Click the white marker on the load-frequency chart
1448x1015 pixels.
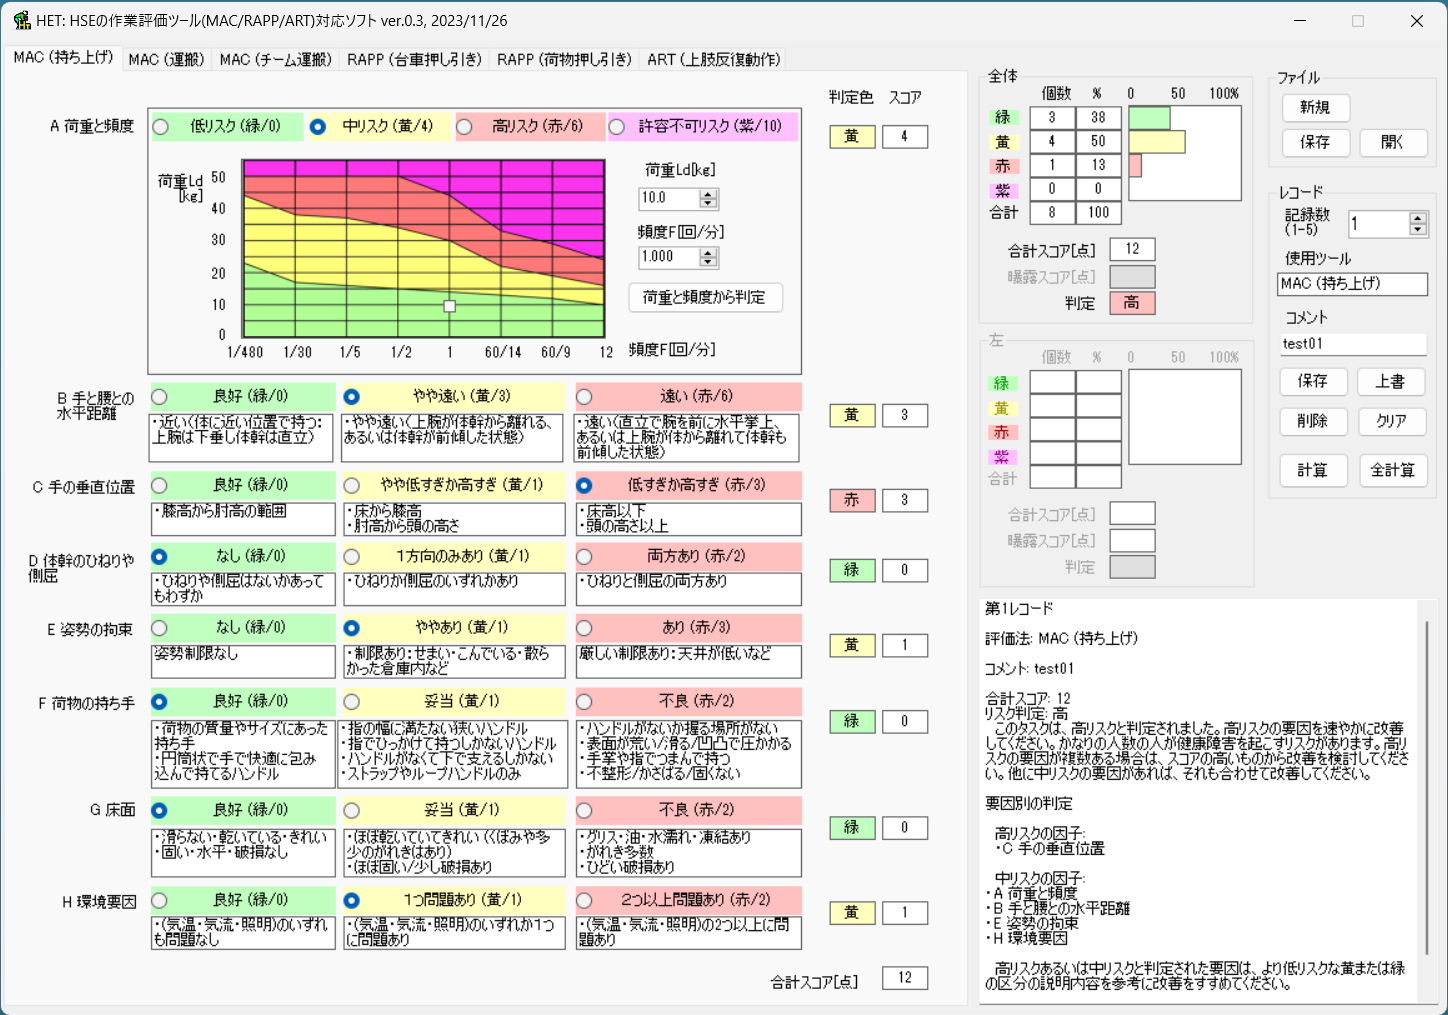[449, 306]
